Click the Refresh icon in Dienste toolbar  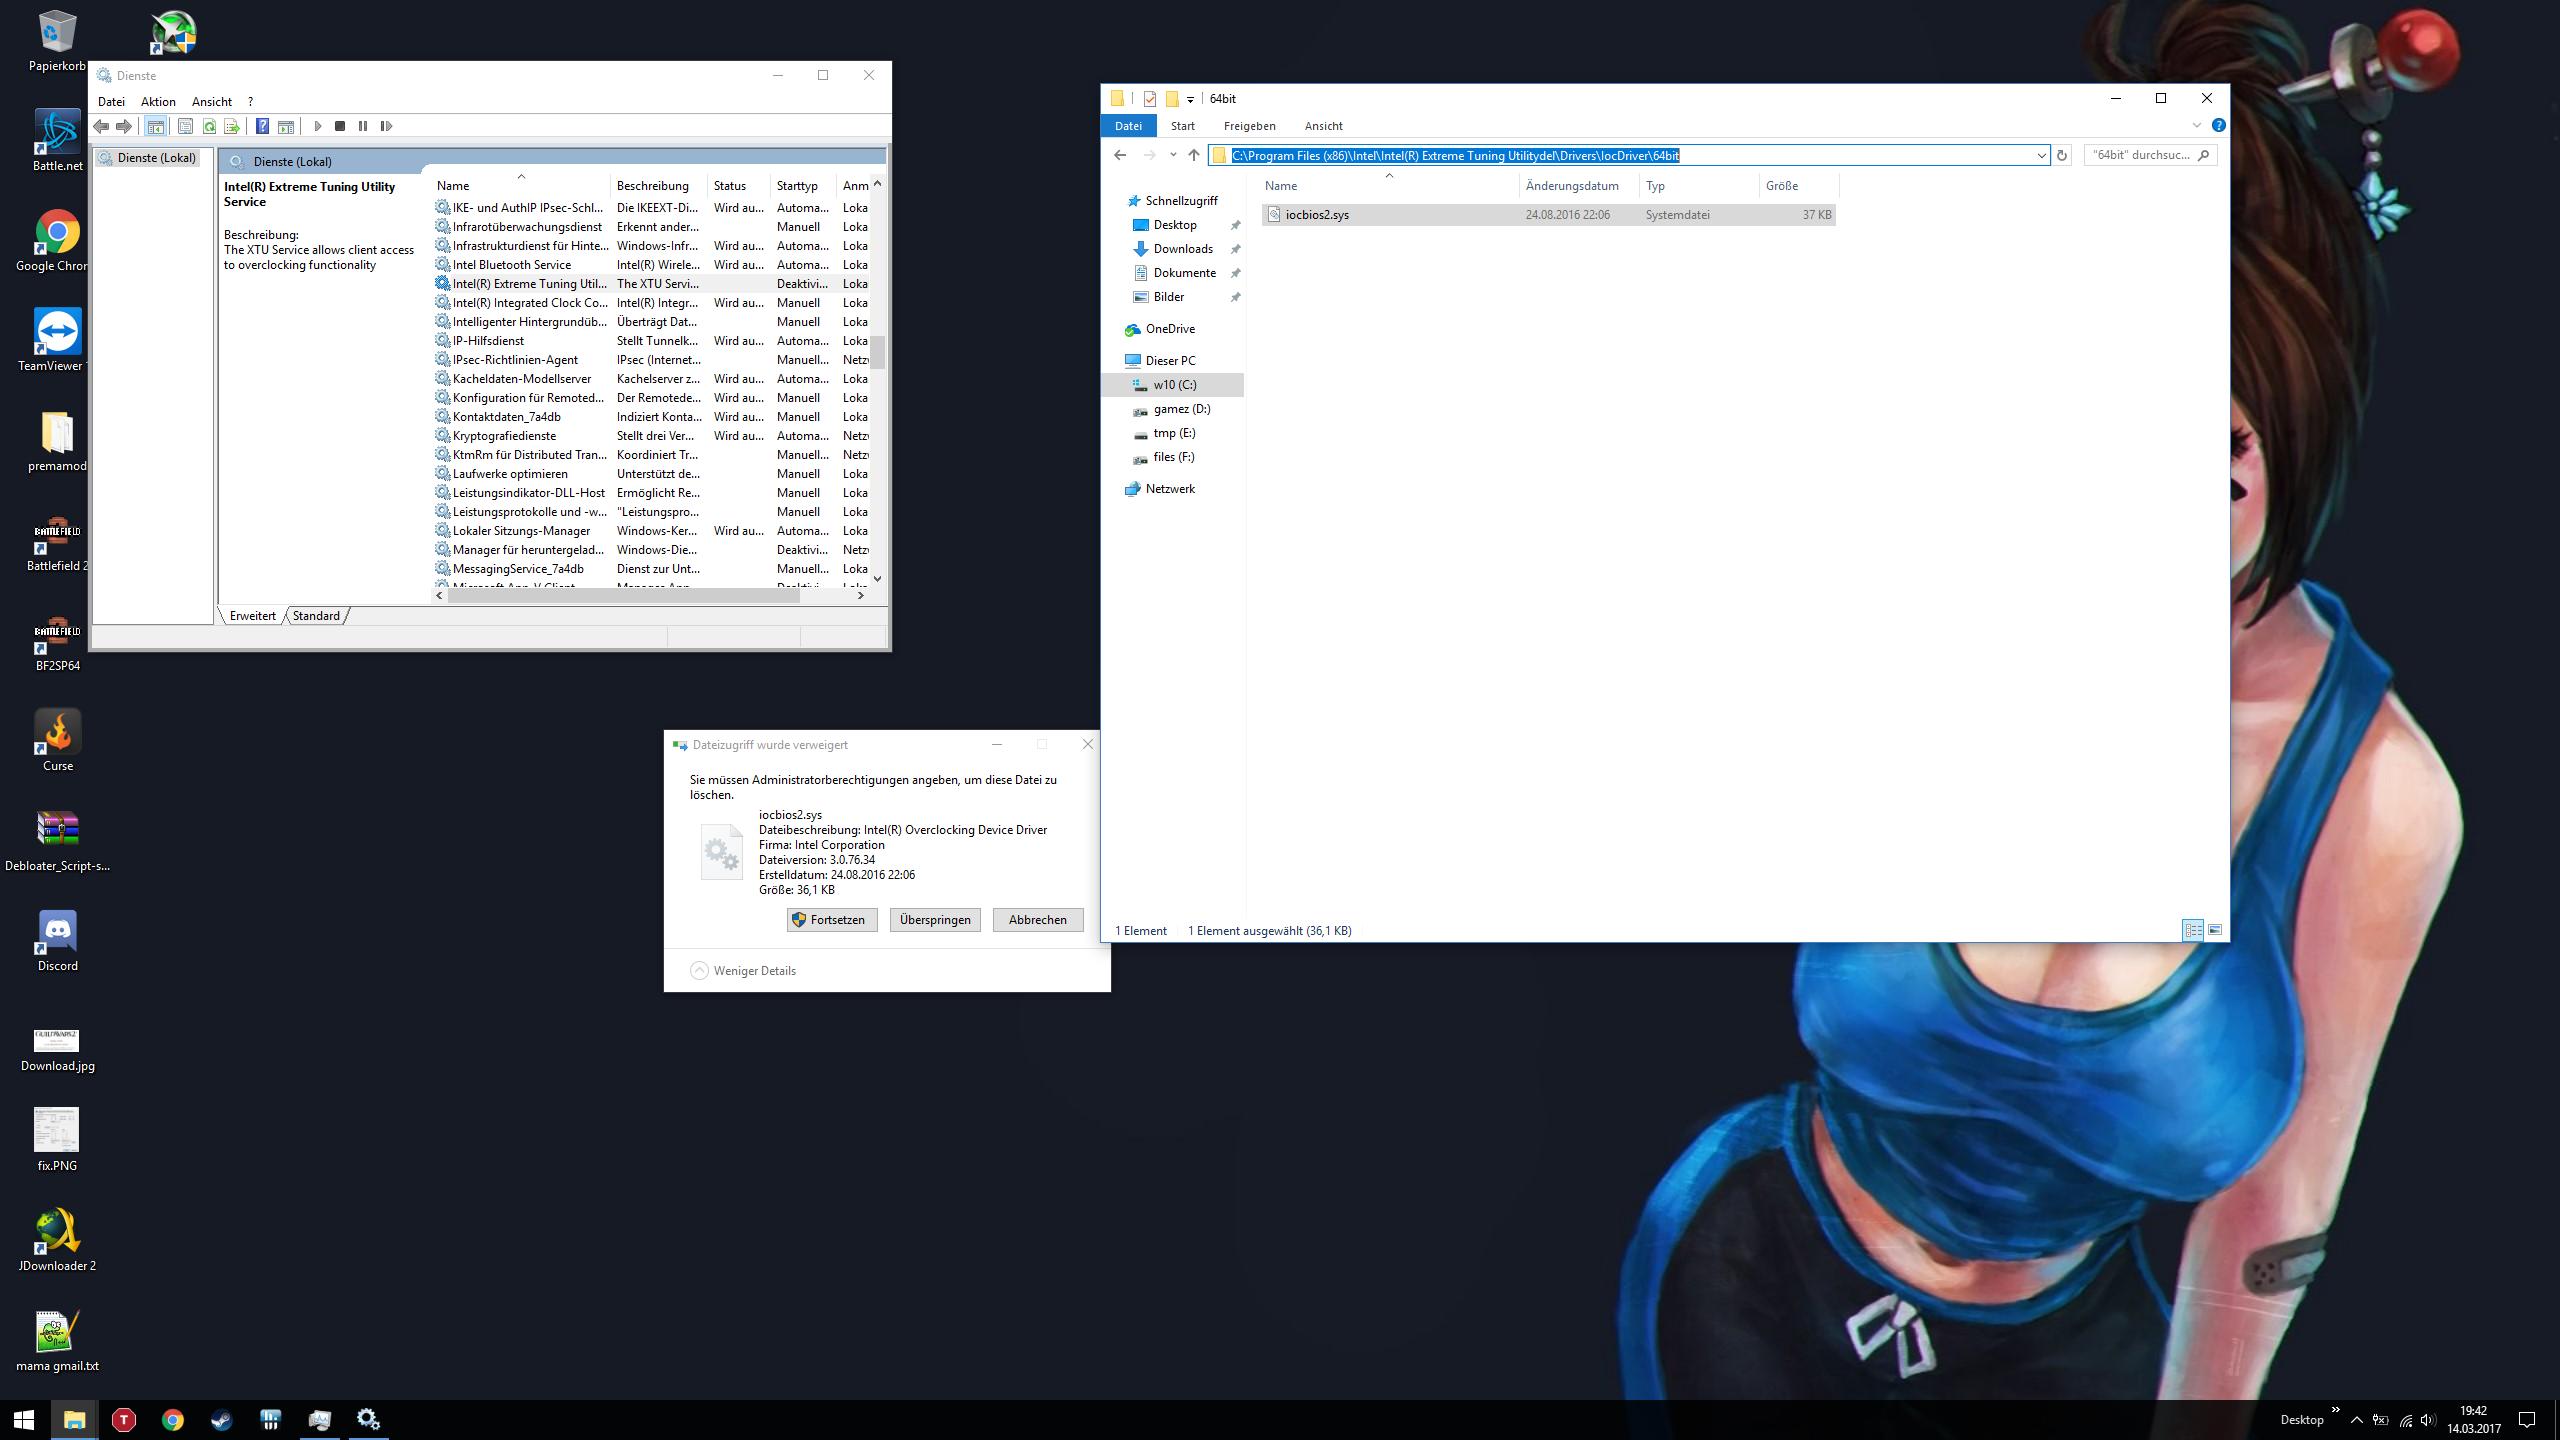209,126
